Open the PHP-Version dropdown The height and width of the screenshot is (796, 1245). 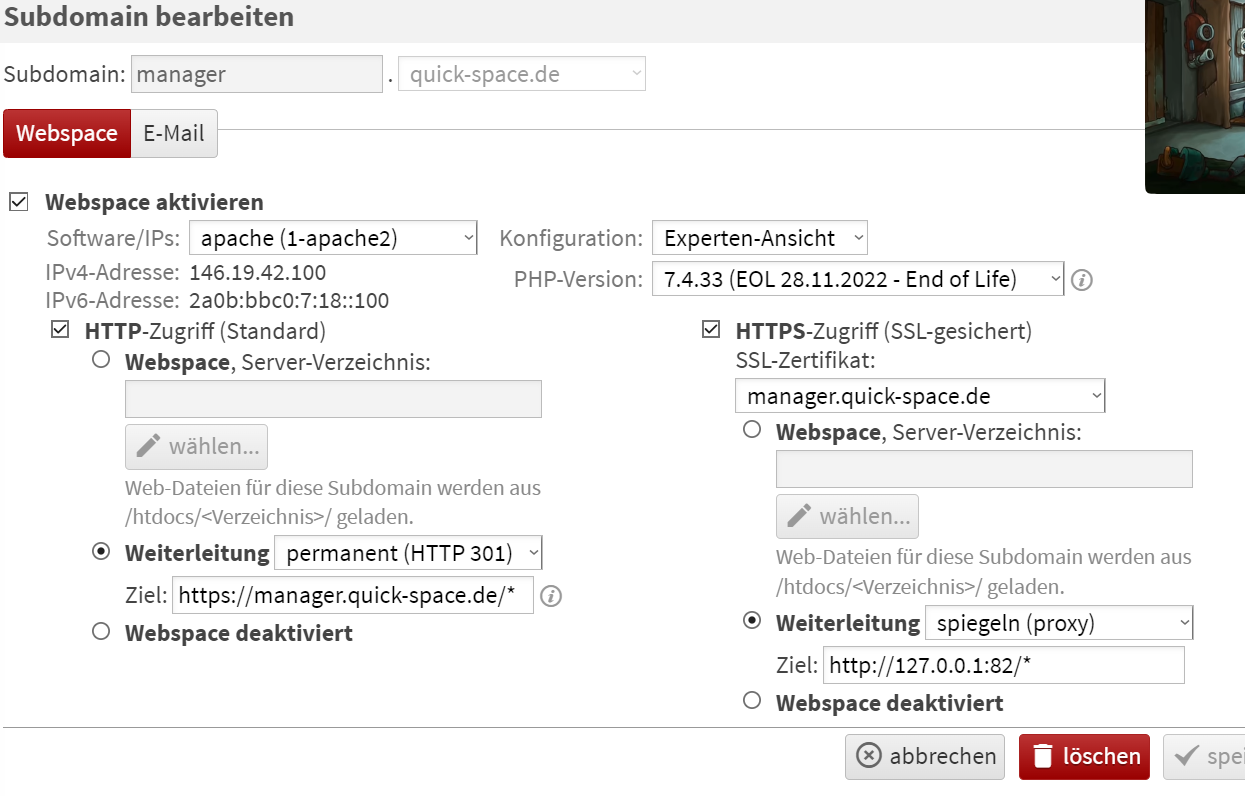click(x=857, y=280)
